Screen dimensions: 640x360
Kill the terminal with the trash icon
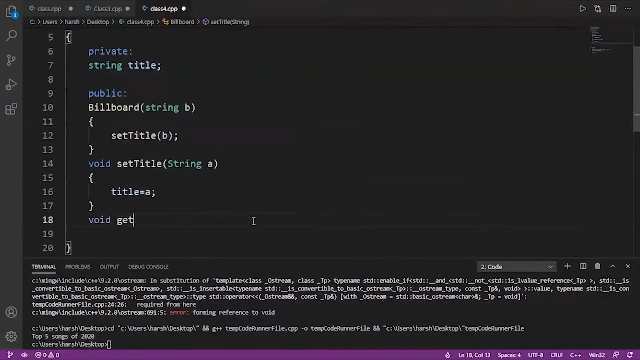[x=598, y=266]
